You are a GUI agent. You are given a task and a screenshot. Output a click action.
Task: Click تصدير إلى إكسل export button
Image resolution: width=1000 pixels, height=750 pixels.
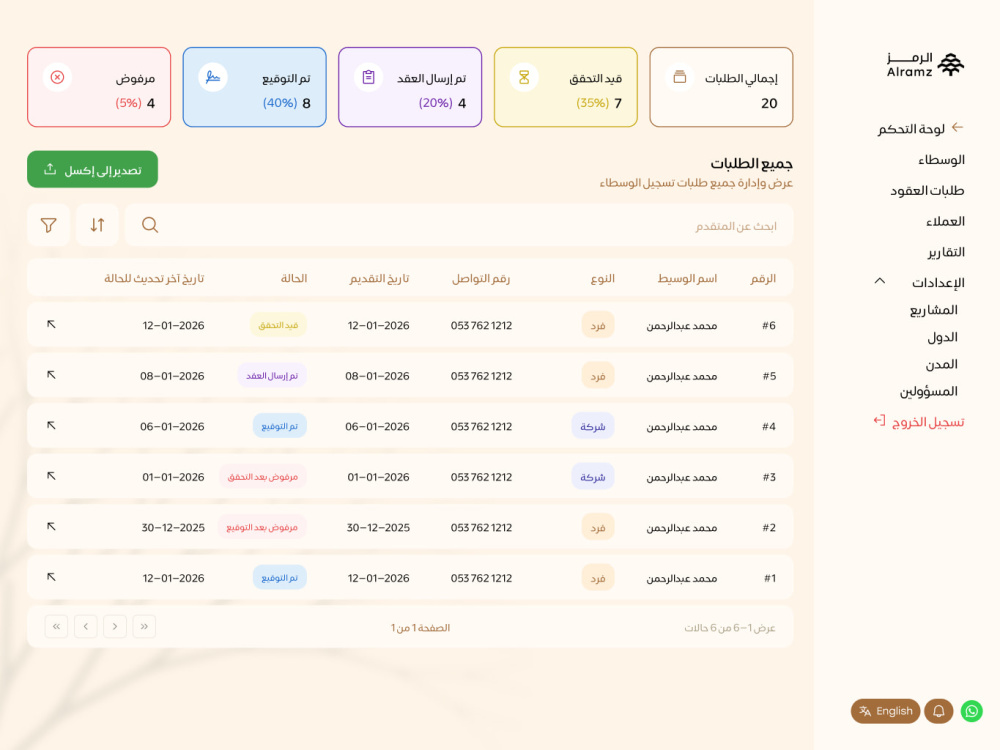pyautogui.click(x=92, y=170)
